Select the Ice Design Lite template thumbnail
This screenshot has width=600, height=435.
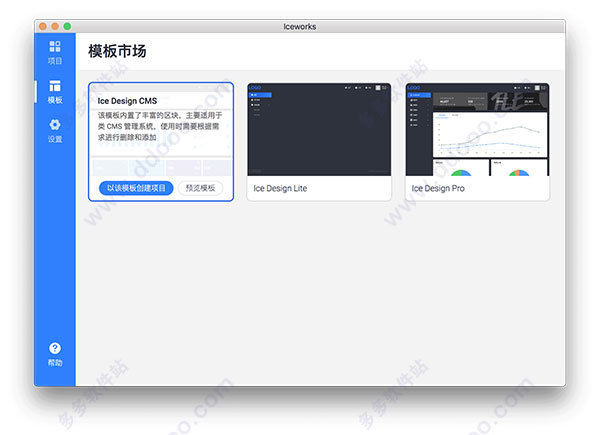pos(319,129)
